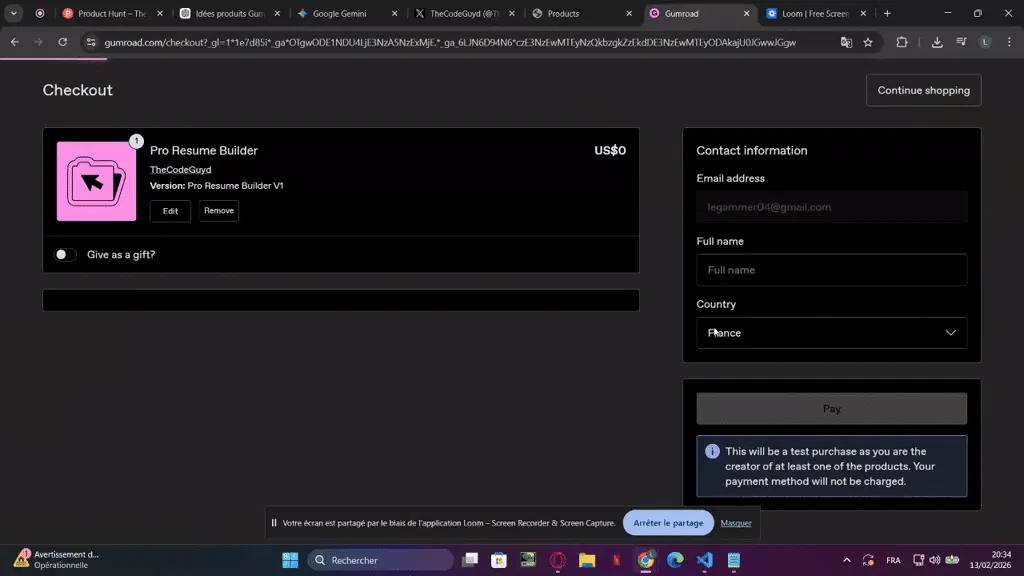This screenshot has width=1024, height=576.
Task: Click the Avertissement notification widget on taskbar
Action: click(57, 560)
